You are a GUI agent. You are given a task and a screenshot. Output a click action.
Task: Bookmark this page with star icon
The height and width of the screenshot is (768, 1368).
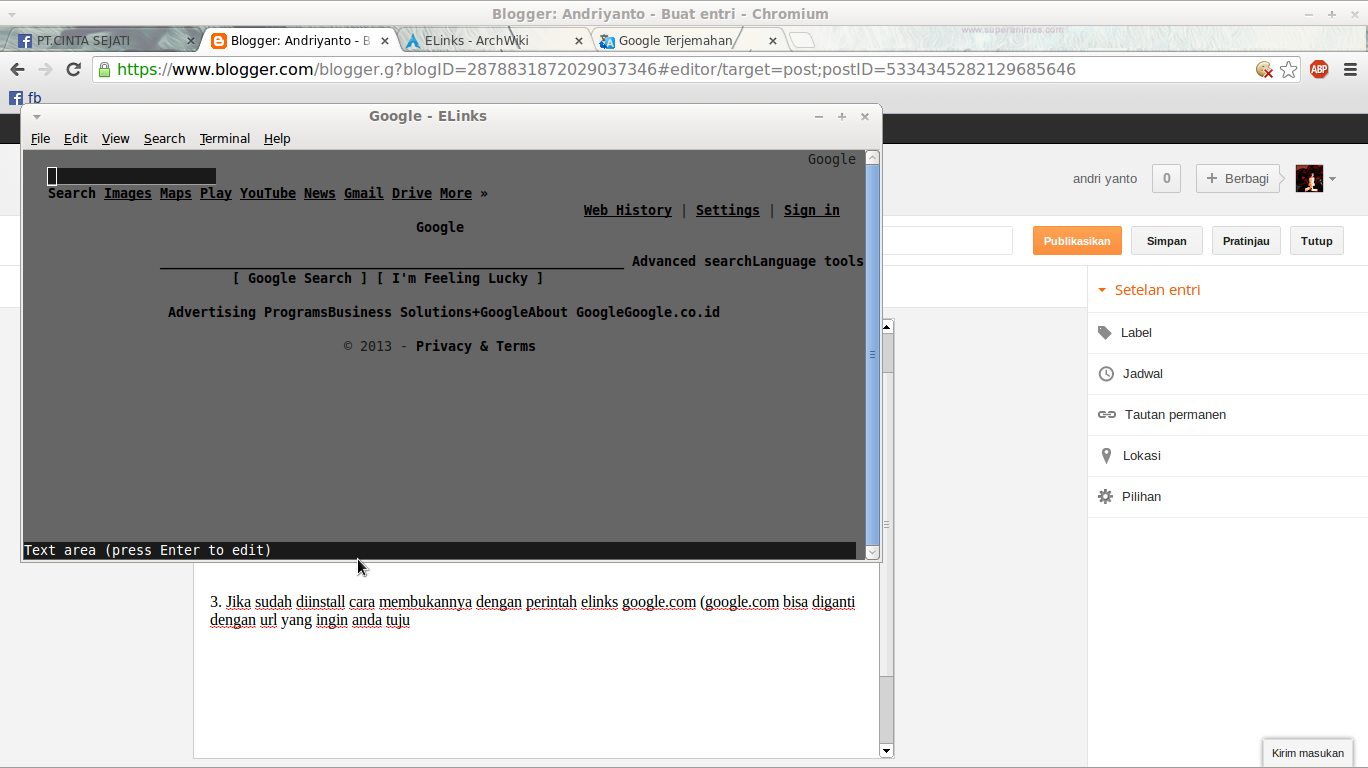click(x=1288, y=69)
